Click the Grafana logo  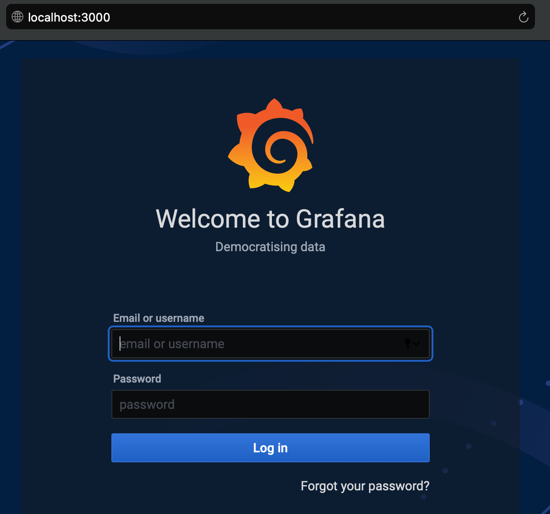(x=270, y=145)
